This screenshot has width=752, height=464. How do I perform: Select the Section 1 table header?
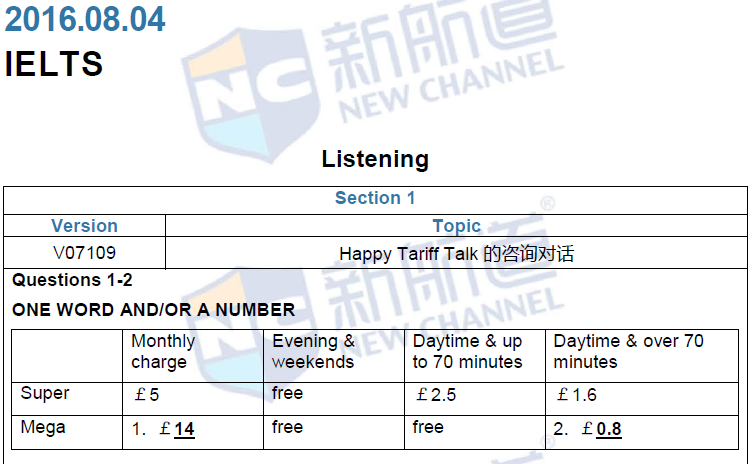[x=375, y=198]
